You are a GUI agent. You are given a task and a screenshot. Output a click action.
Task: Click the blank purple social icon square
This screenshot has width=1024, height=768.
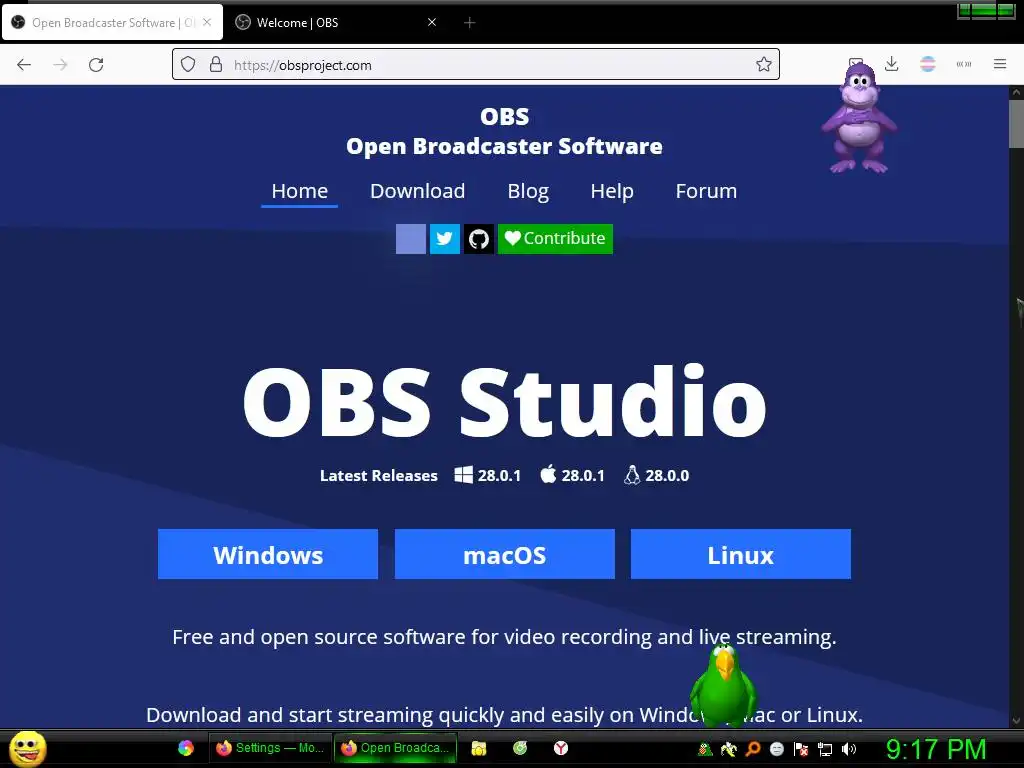pyautogui.click(x=411, y=238)
